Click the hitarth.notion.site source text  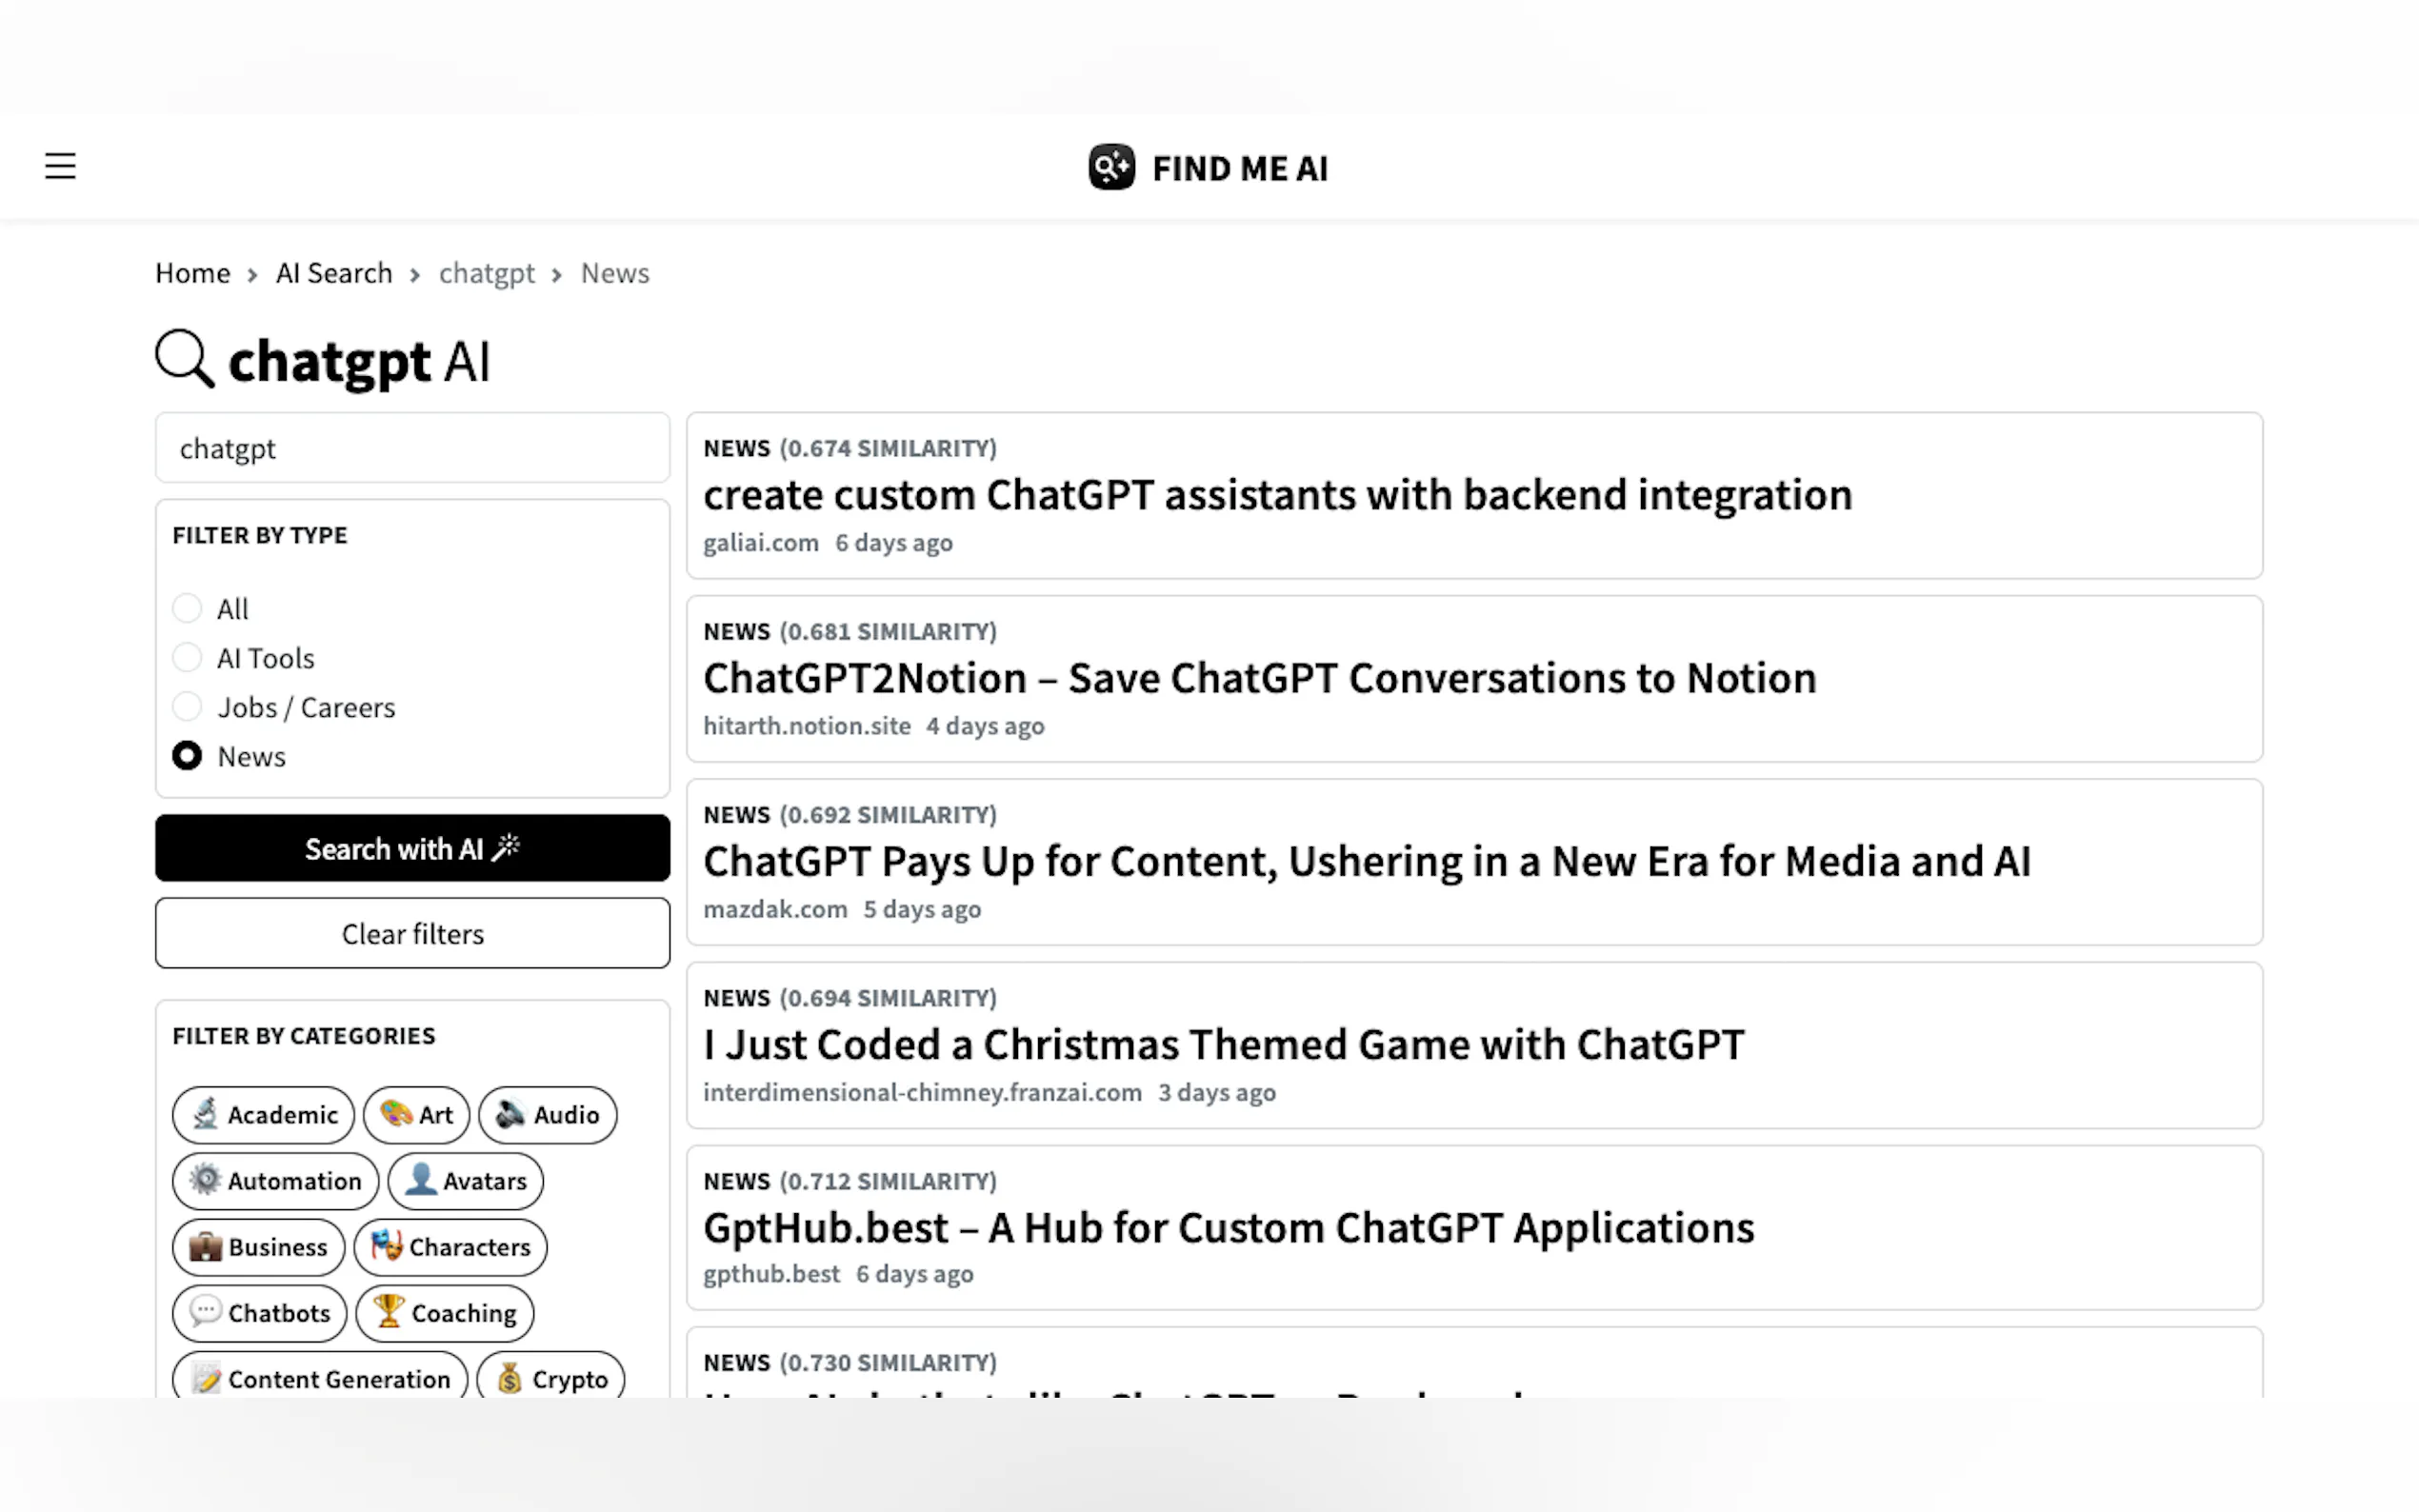[806, 726]
